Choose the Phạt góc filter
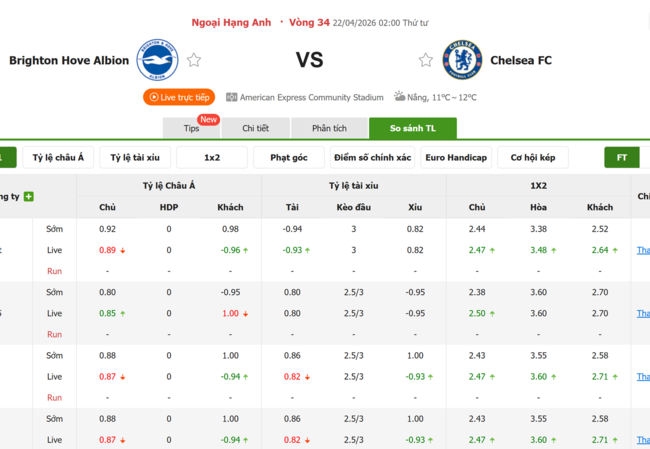Screen dimensions: 650x449 coord(289,158)
